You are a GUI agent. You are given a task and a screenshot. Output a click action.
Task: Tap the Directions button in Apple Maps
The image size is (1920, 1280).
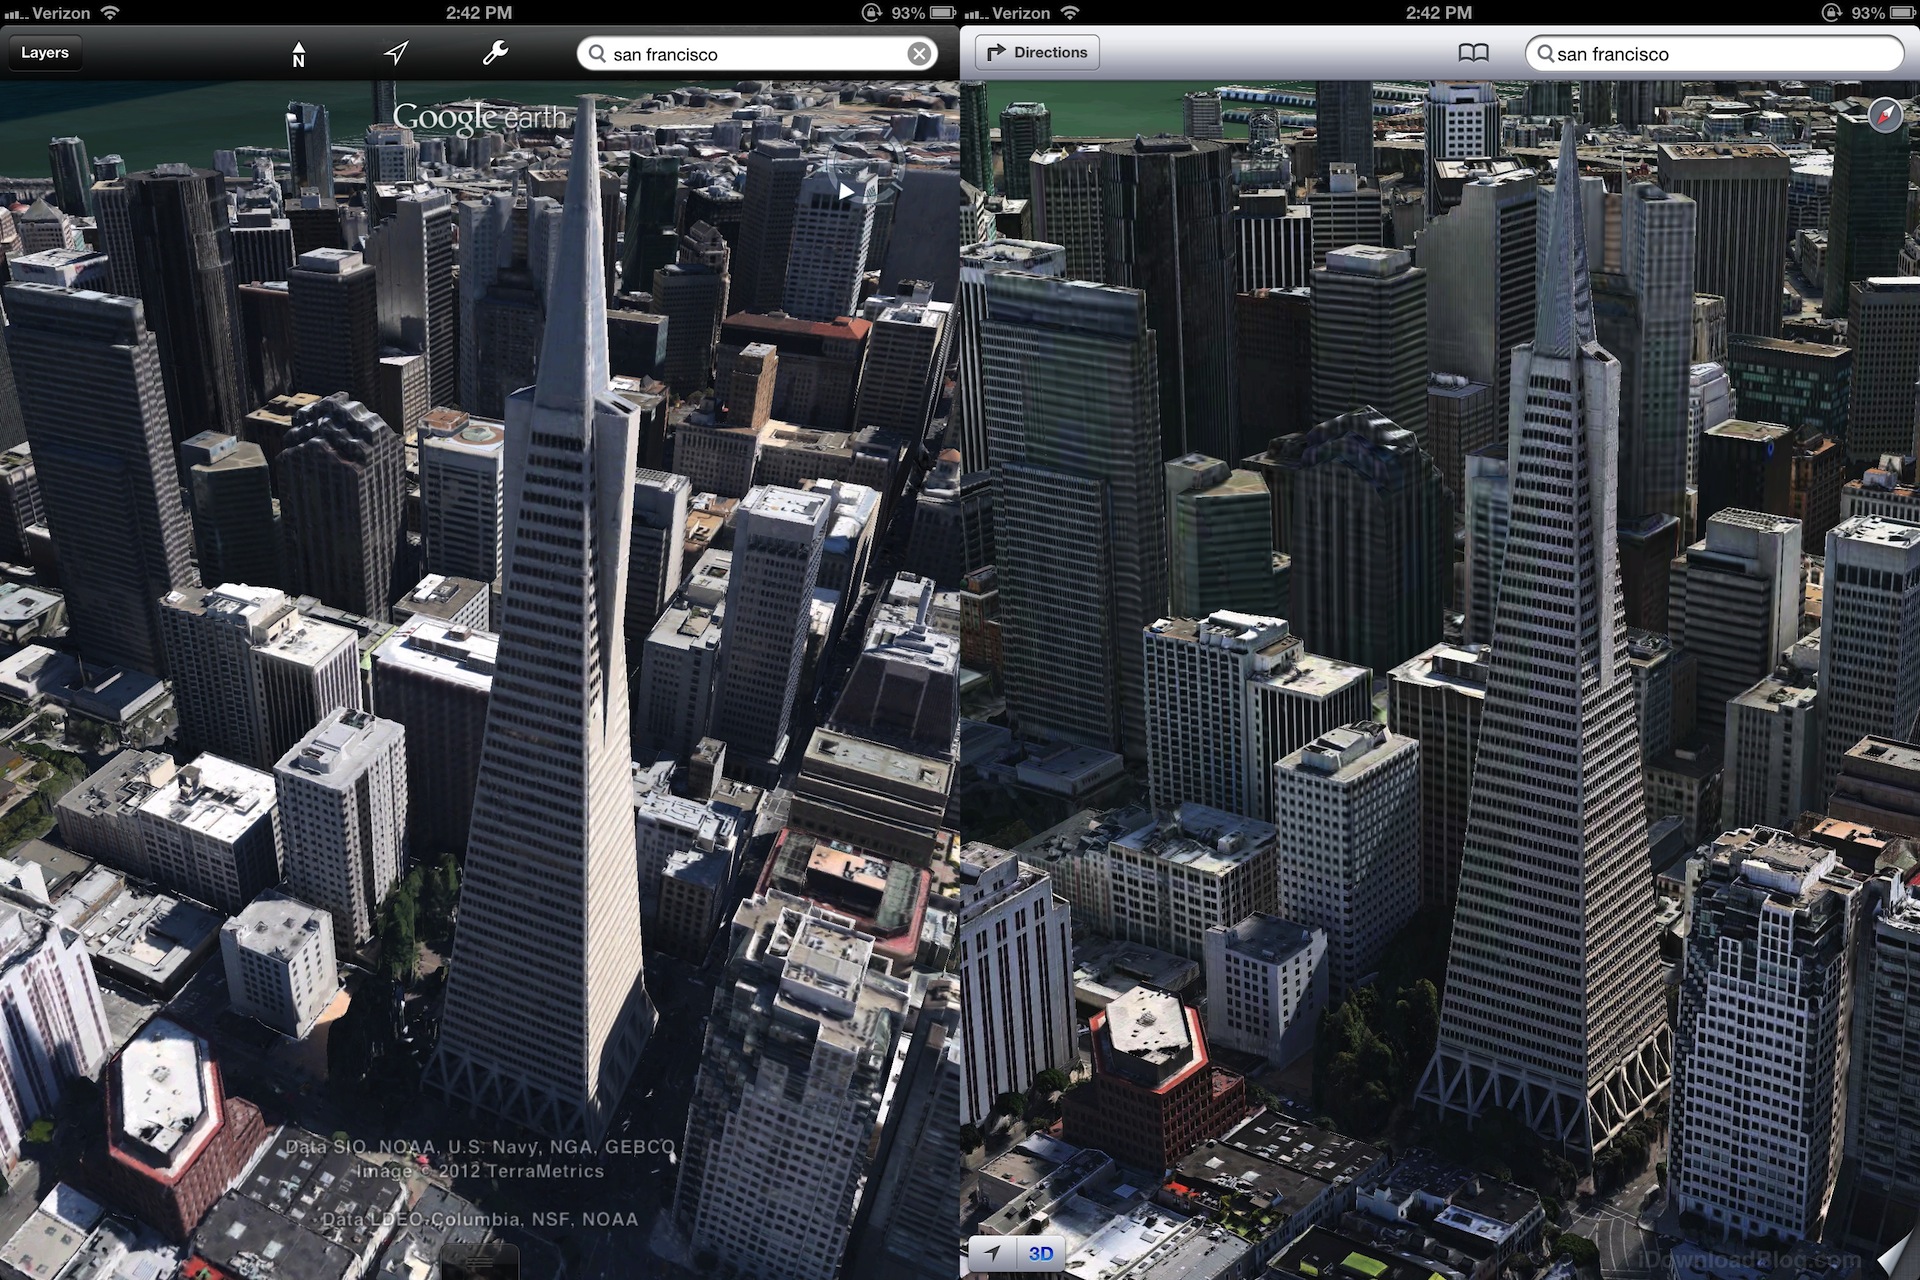[x=1037, y=52]
